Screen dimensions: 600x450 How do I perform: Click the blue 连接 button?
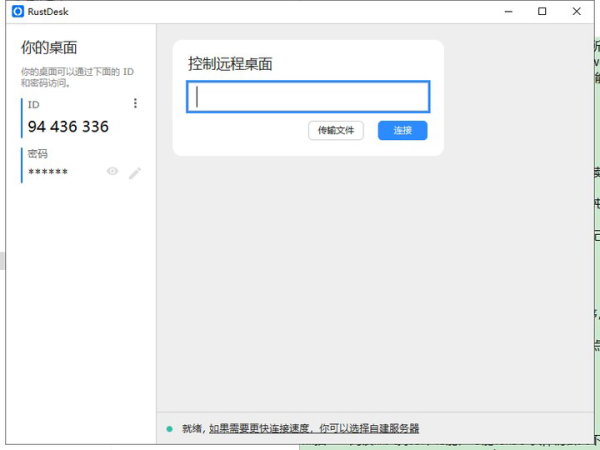click(x=403, y=130)
